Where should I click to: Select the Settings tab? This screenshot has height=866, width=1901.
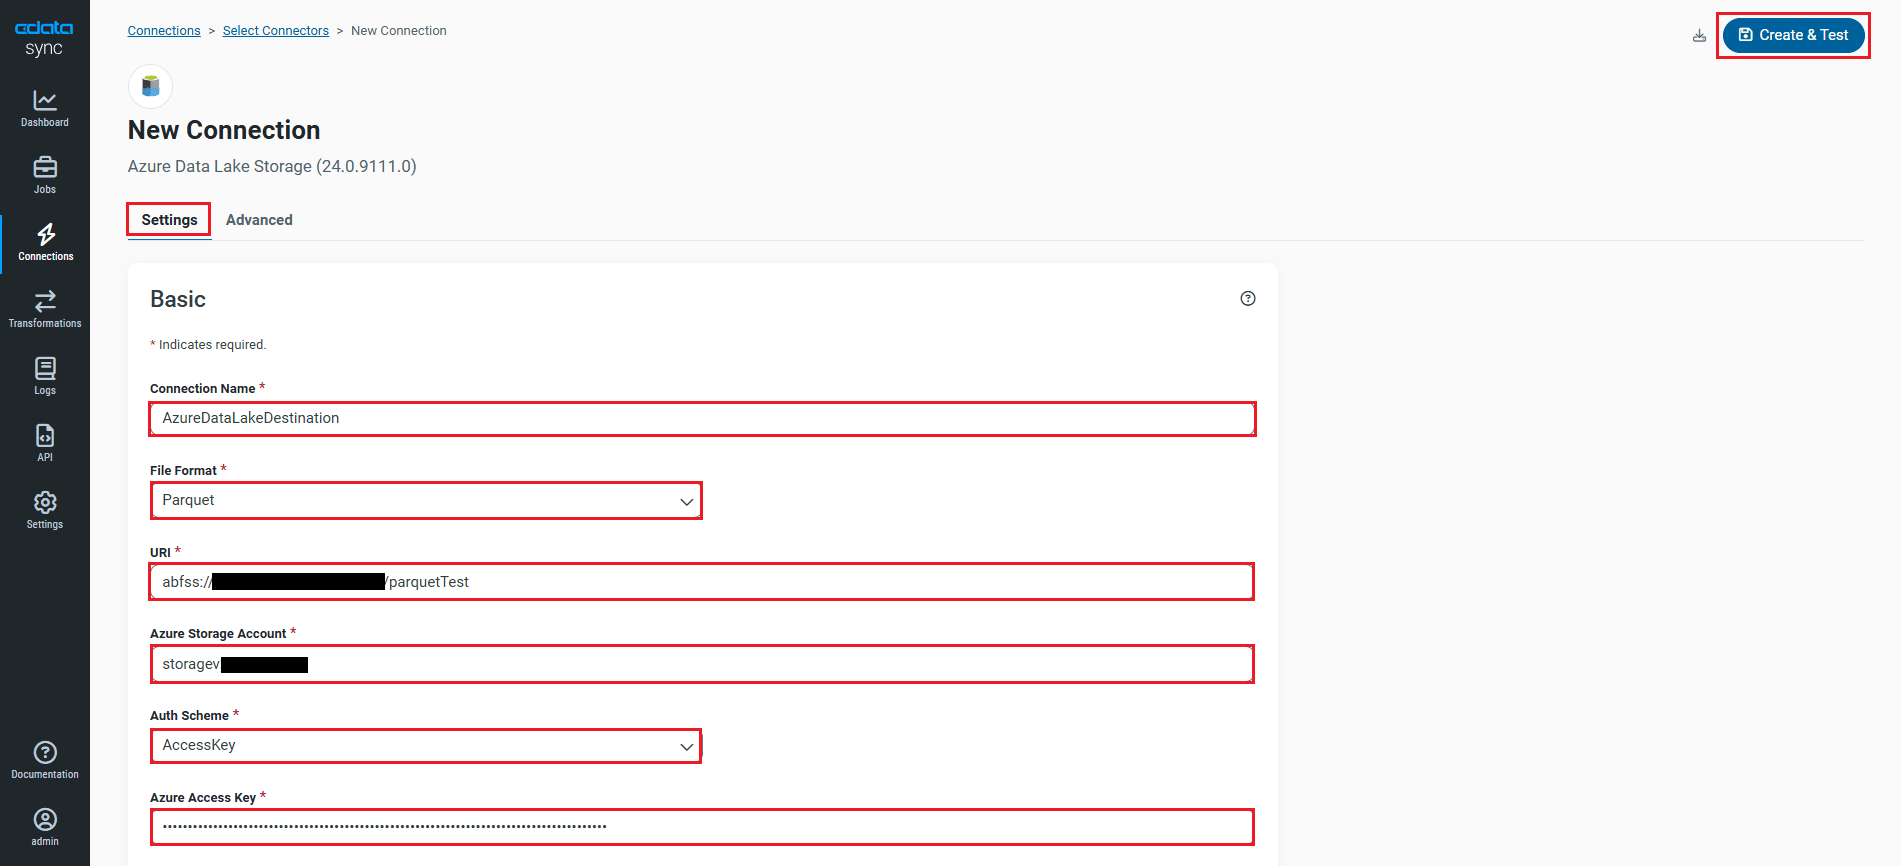pos(168,219)
